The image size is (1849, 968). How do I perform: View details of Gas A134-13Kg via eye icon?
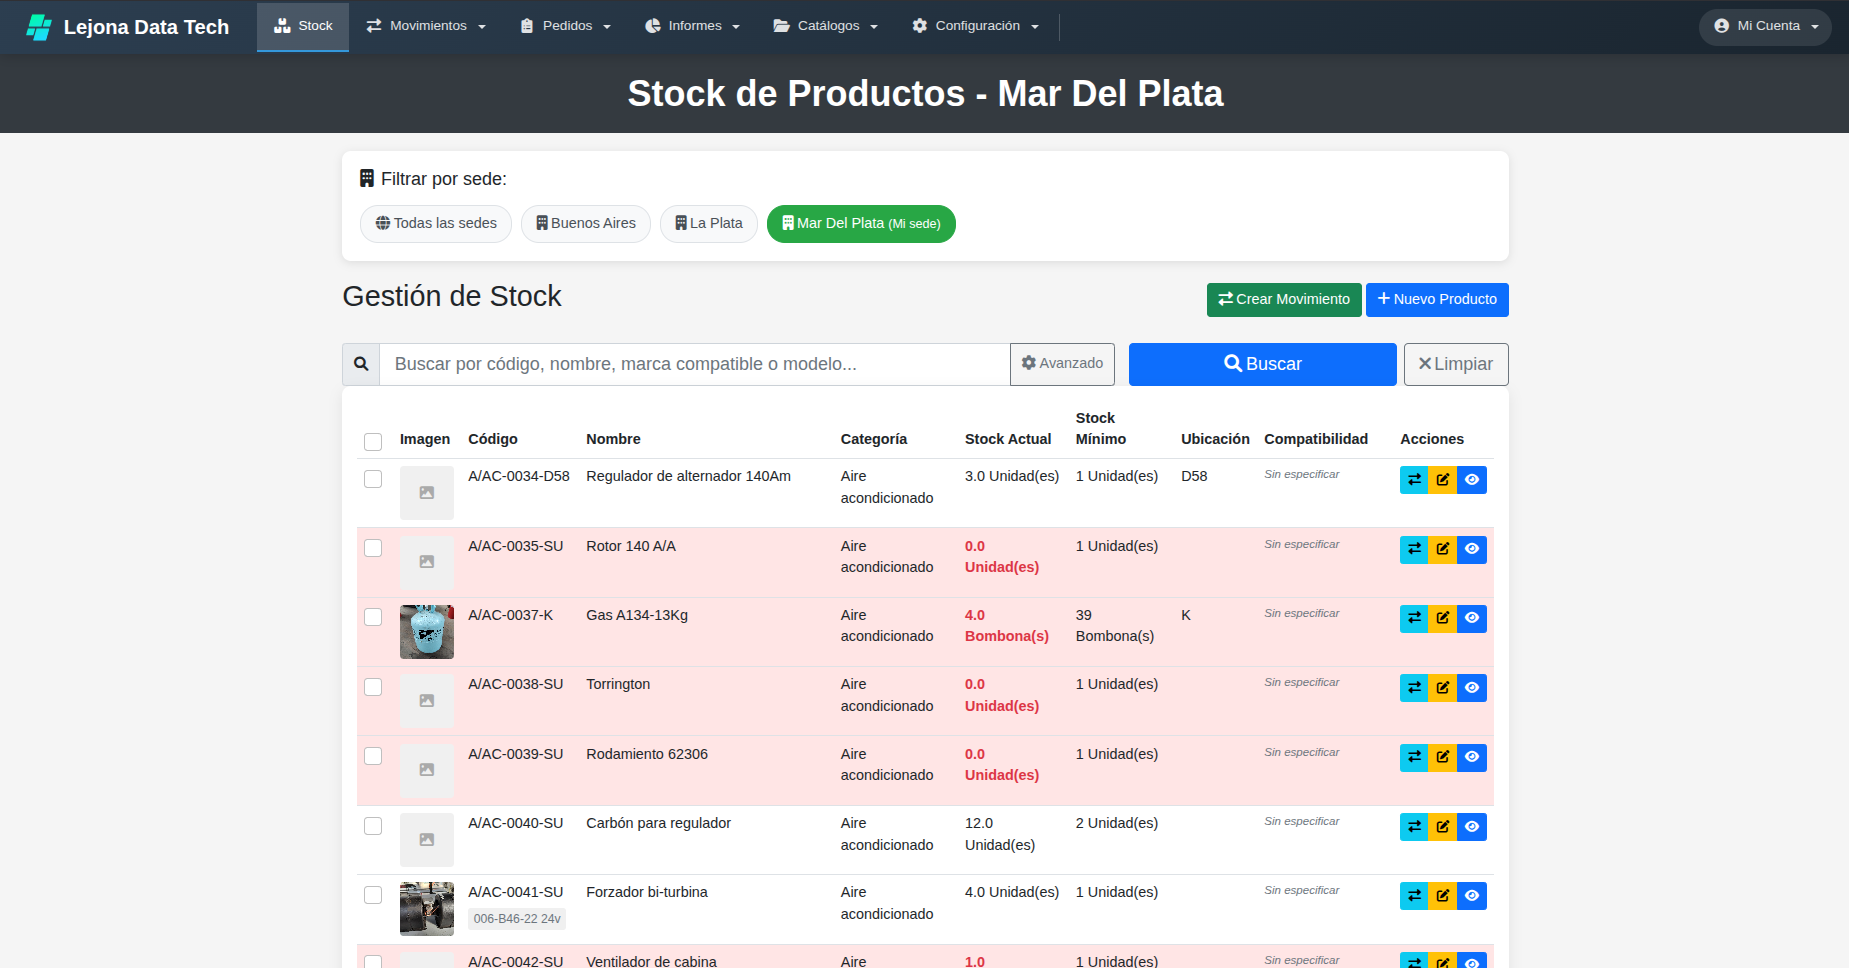point(1471,618)
